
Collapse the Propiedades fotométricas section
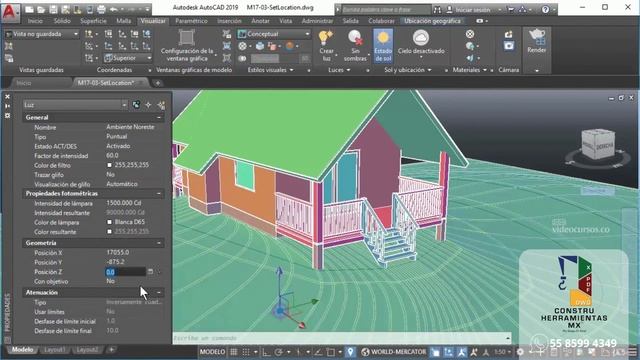(159, 193)
